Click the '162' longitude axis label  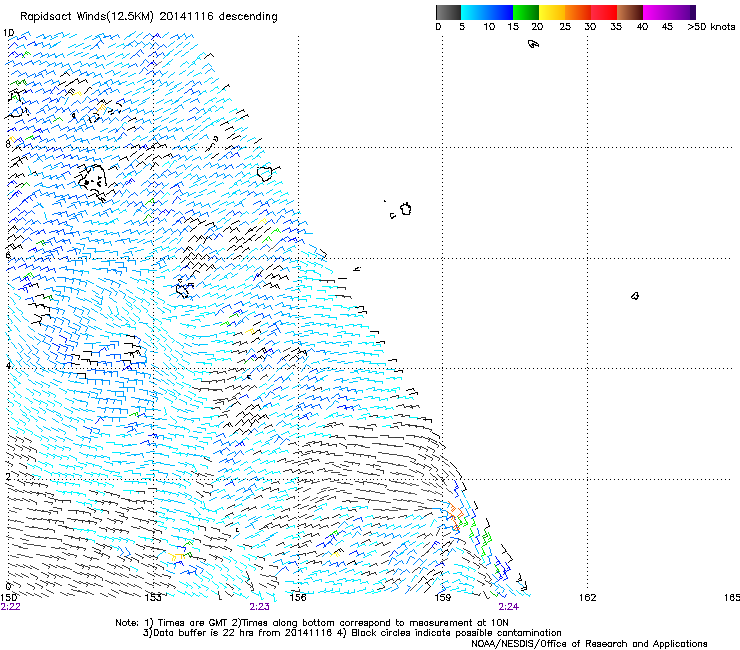[x=588, y=598]
